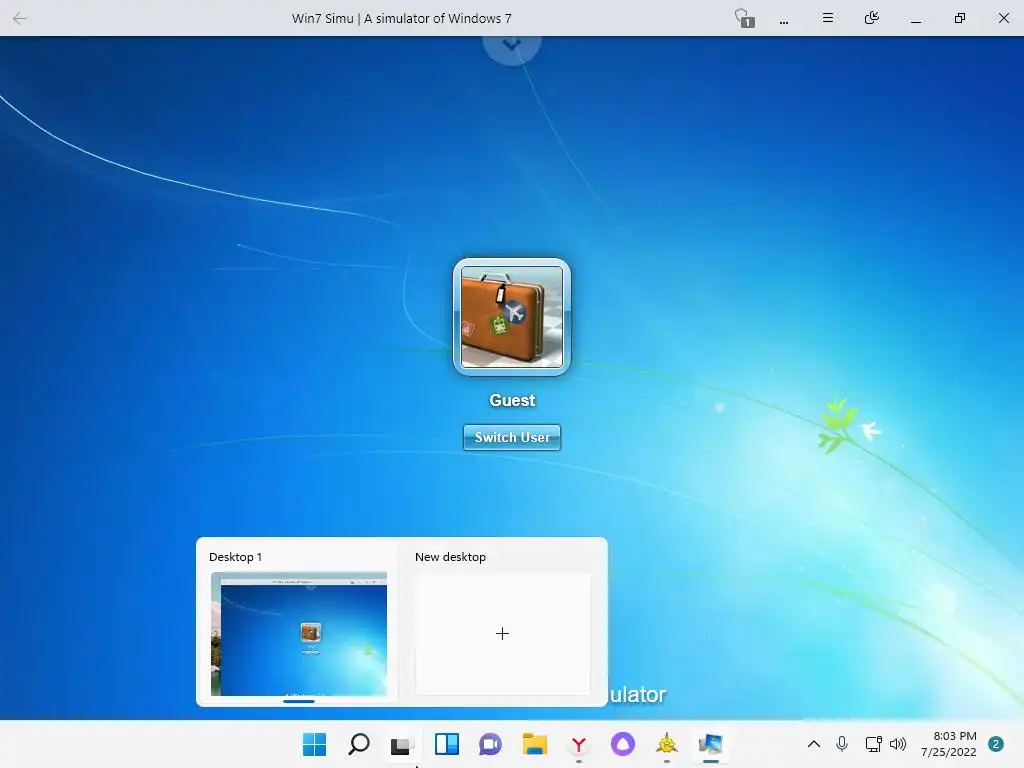Open the yellow star app in taskbar
The image size is (1024, 768).
tap(667, 744)
